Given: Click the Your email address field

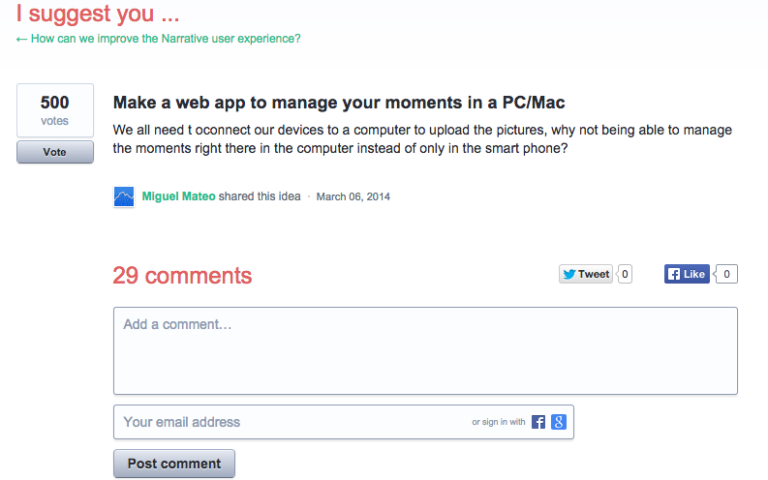Looking at the screenshot, I should (x=343, y=422).
